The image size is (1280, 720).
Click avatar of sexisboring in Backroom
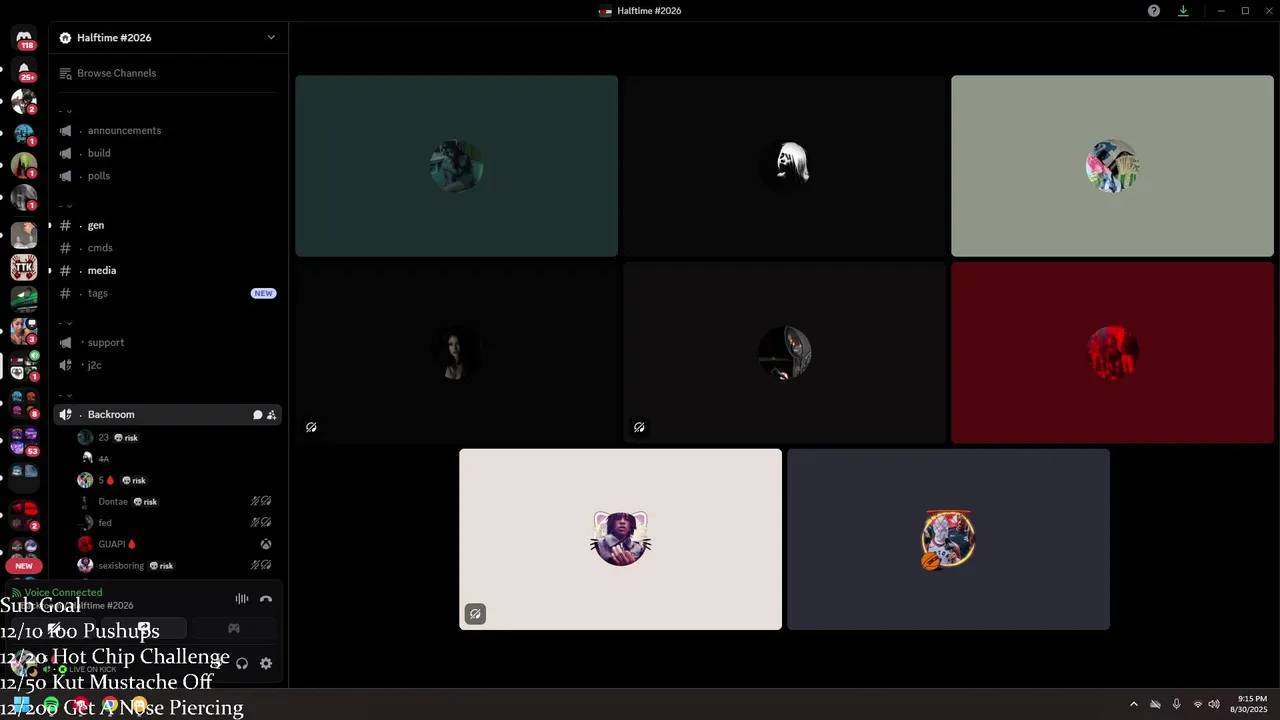tap(85, 566)
